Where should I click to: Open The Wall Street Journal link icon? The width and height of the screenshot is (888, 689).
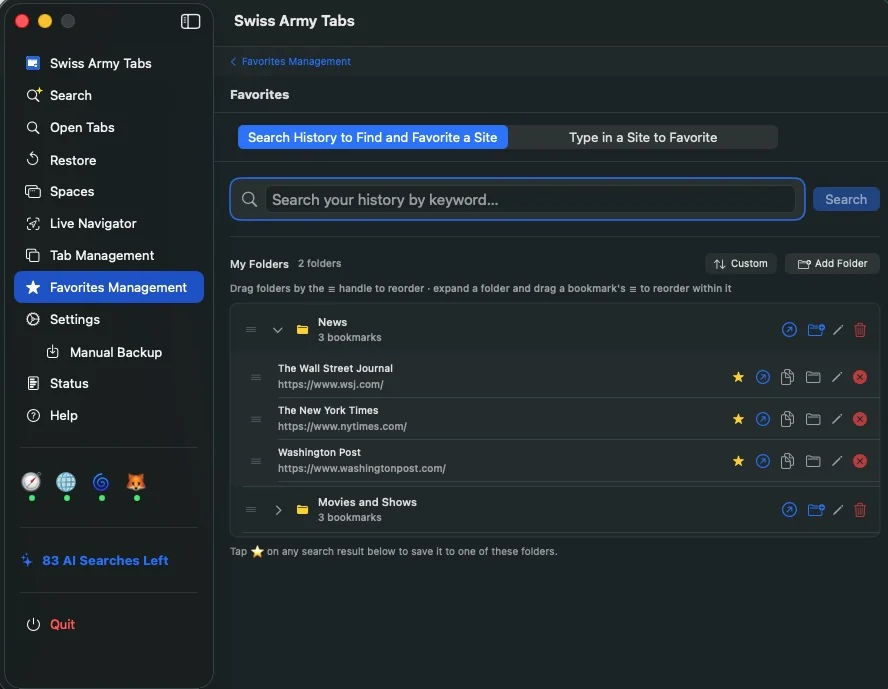763,377
